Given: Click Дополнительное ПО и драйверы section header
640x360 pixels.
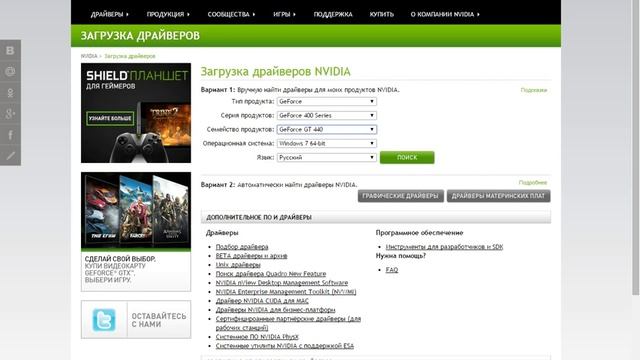Looking at the screenshot, I should click(x=376, y=217).
